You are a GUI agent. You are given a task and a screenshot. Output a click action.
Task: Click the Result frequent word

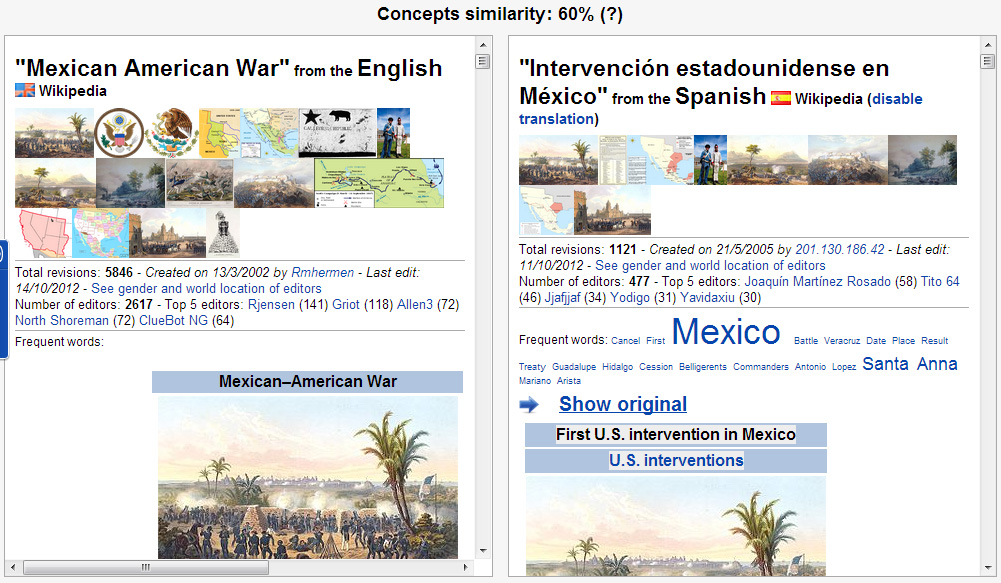[x=935, y=341]
